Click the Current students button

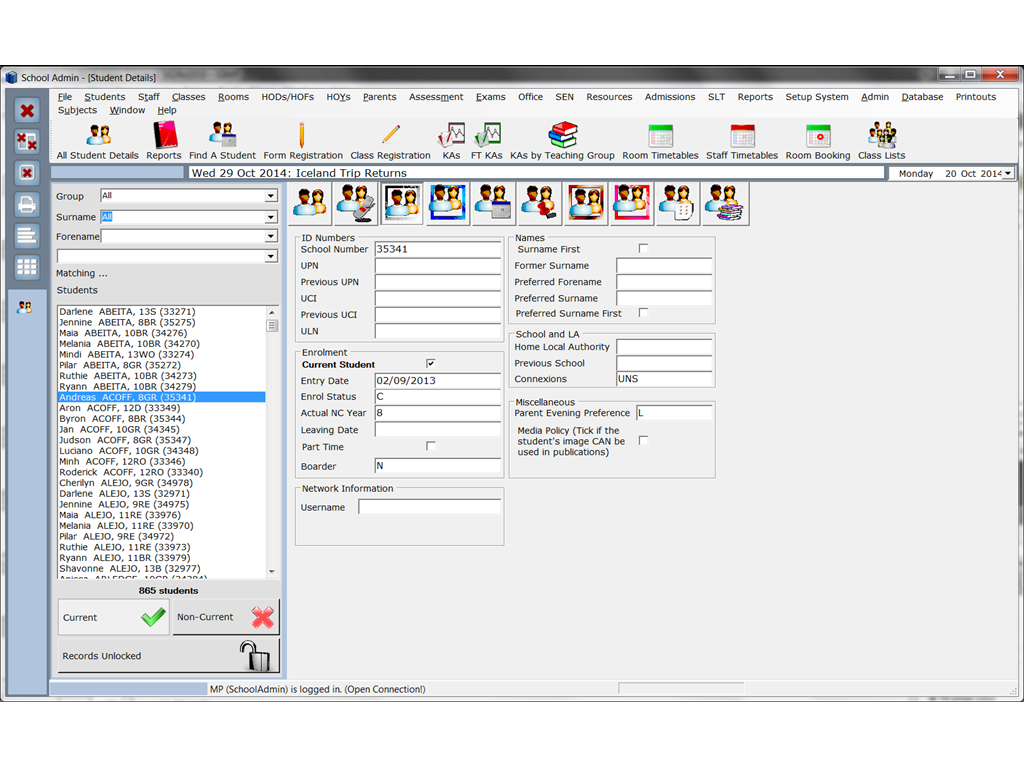tap(114, 617)
